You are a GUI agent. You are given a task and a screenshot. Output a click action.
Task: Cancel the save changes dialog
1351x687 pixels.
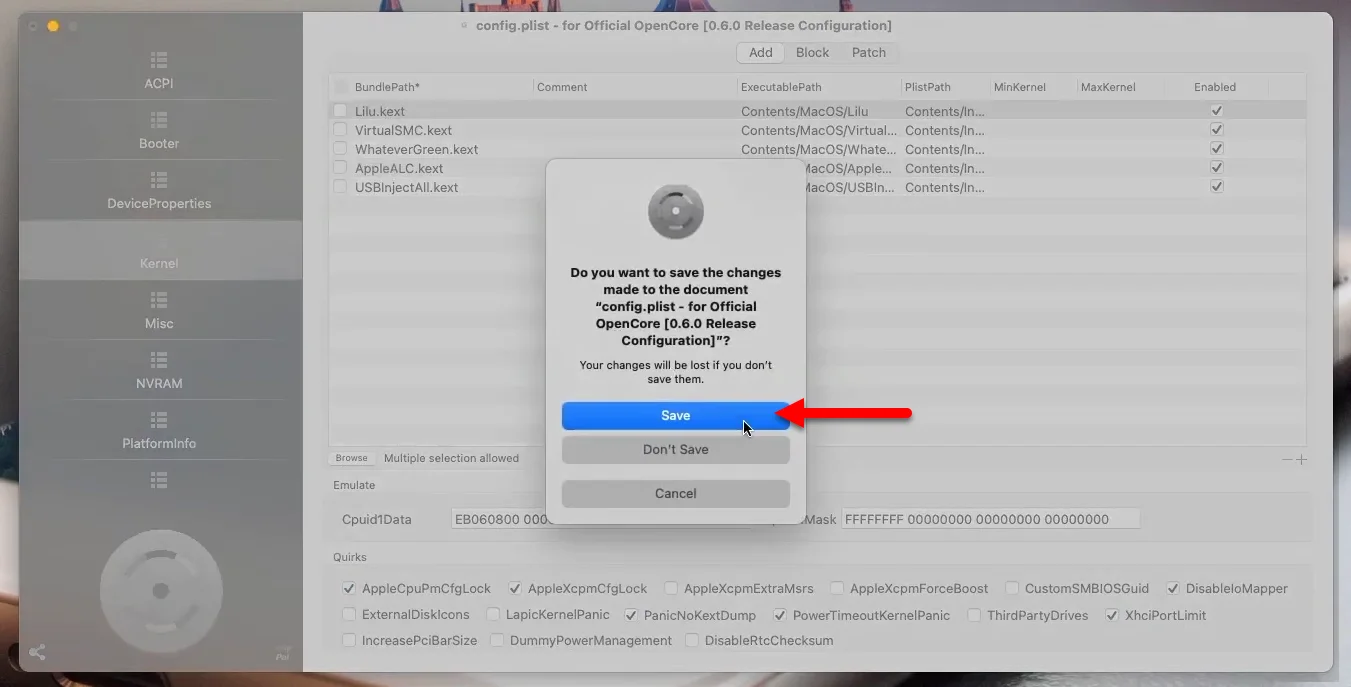[x=676, y=494]
